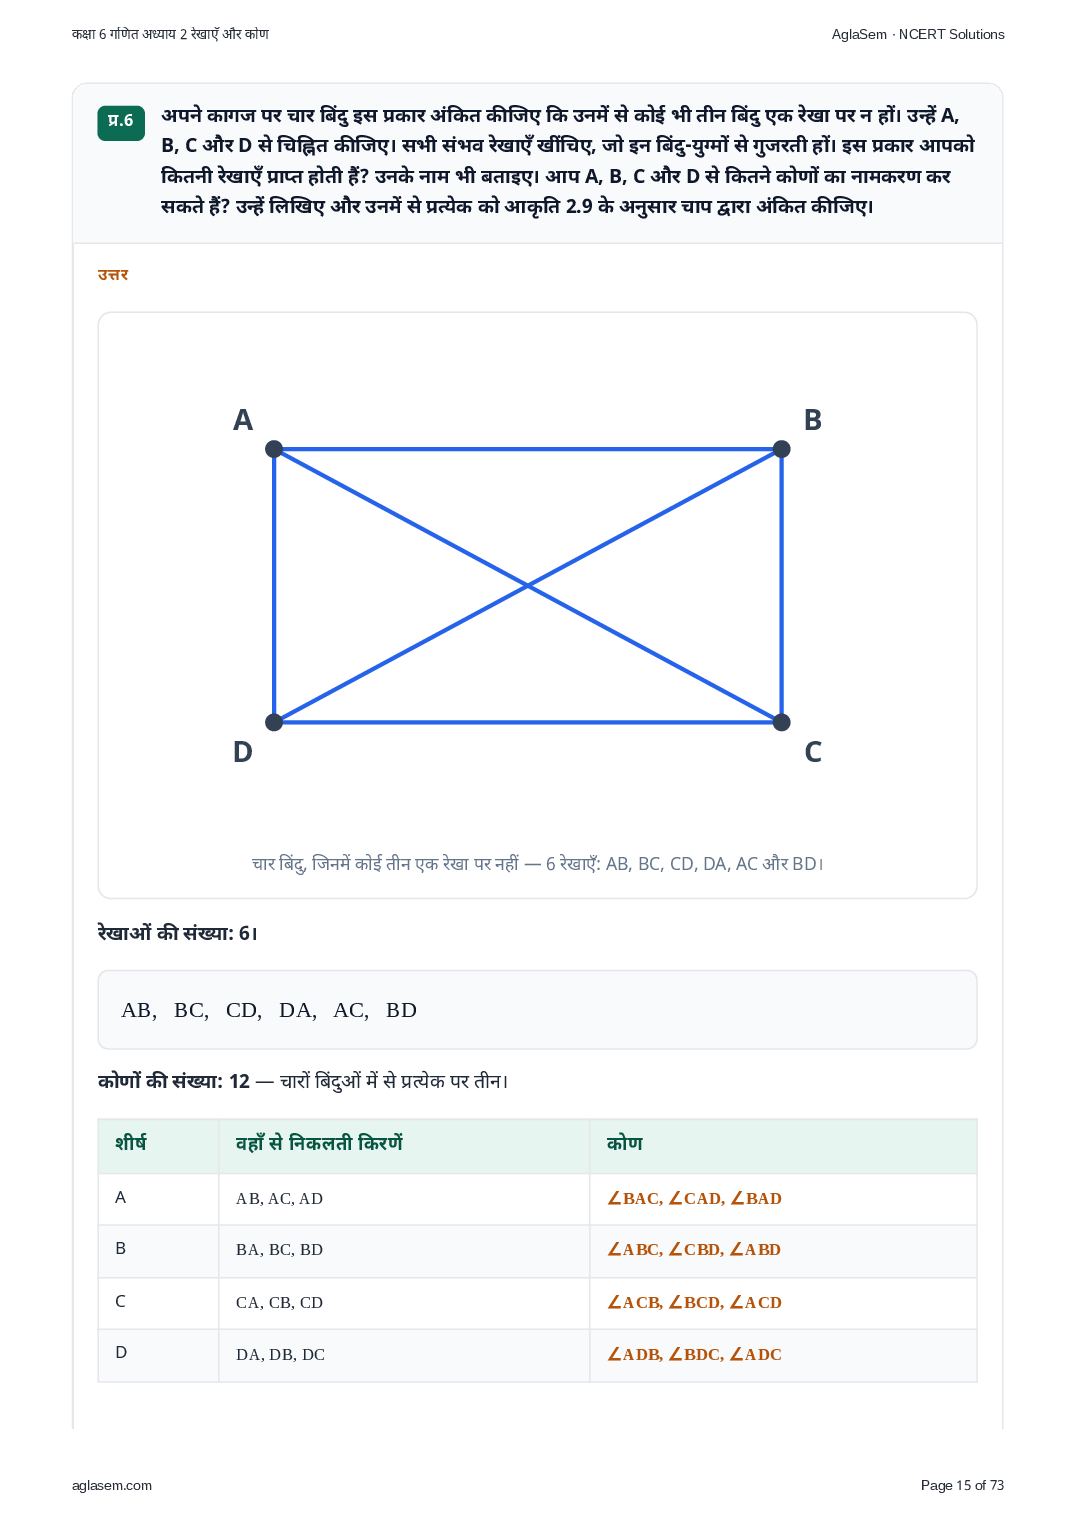Click the line names box AB, BC, CD
Viewport: 1076px width, 1522px height.
(x=537, y=1010)
